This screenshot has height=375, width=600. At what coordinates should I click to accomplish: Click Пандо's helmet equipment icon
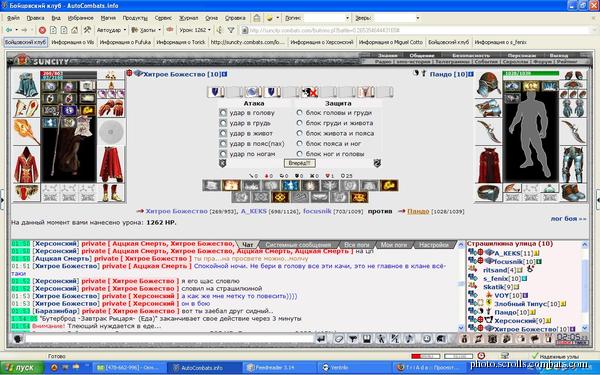(488, 84)
